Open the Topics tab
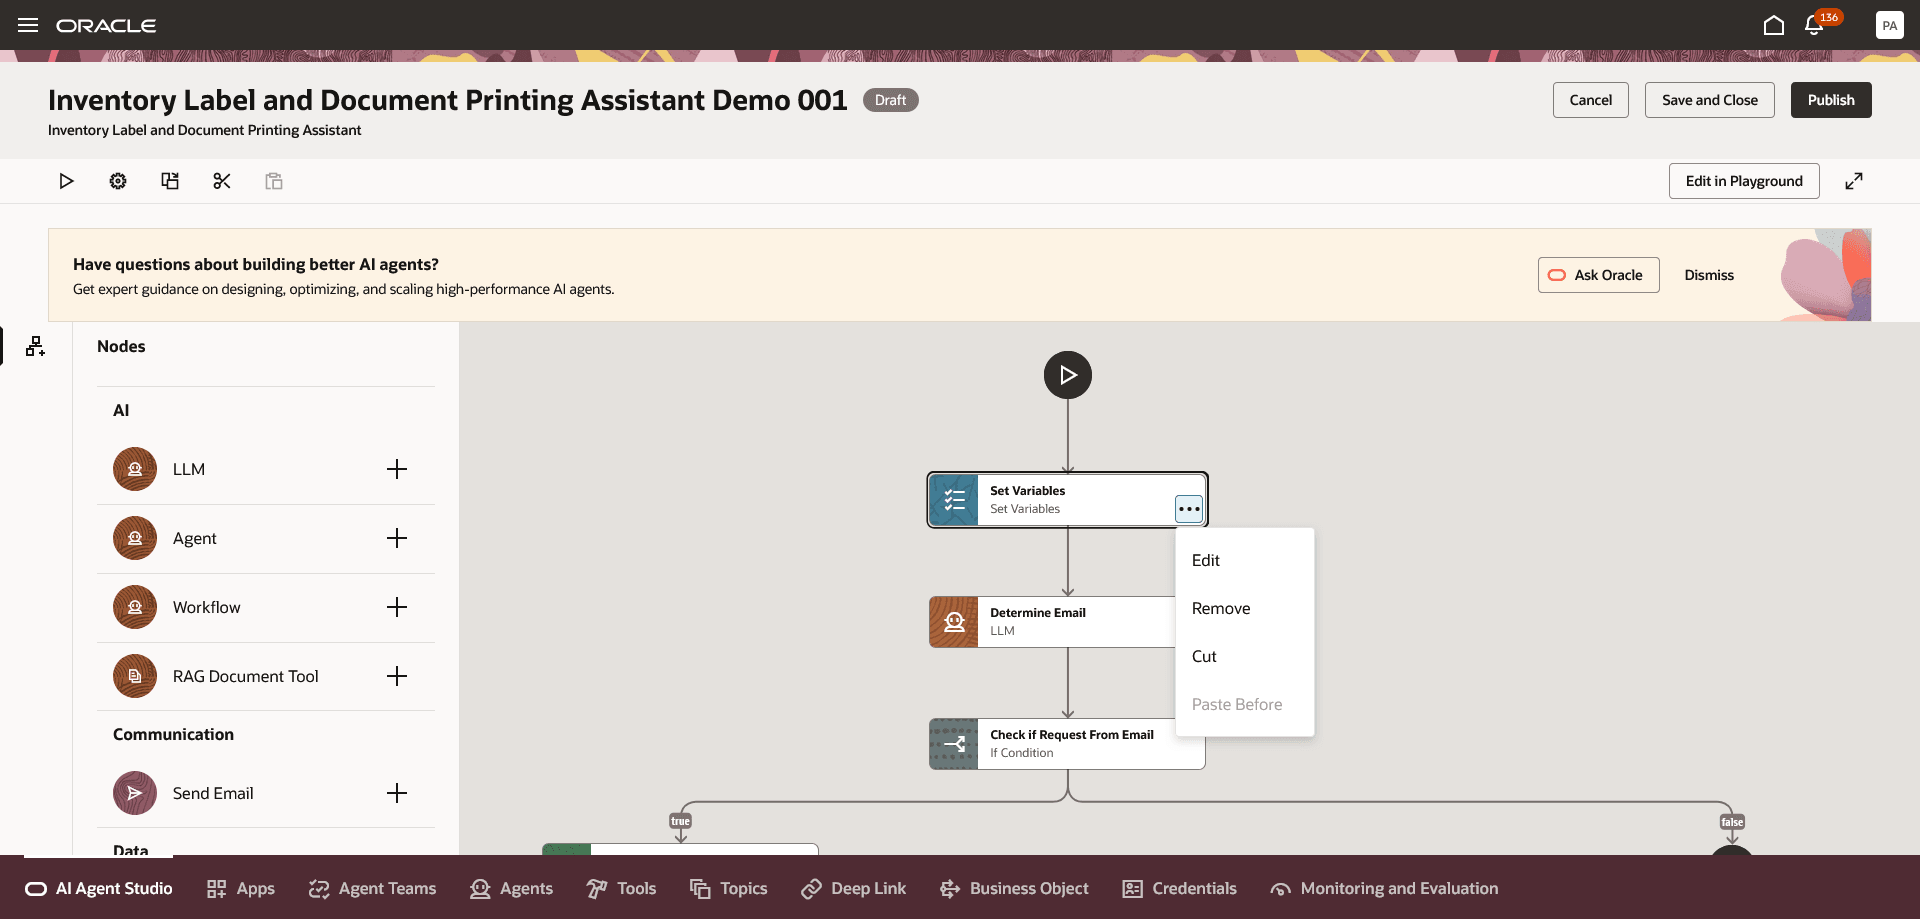This screenshot has height=919, width=1920. tap(728, 888)
